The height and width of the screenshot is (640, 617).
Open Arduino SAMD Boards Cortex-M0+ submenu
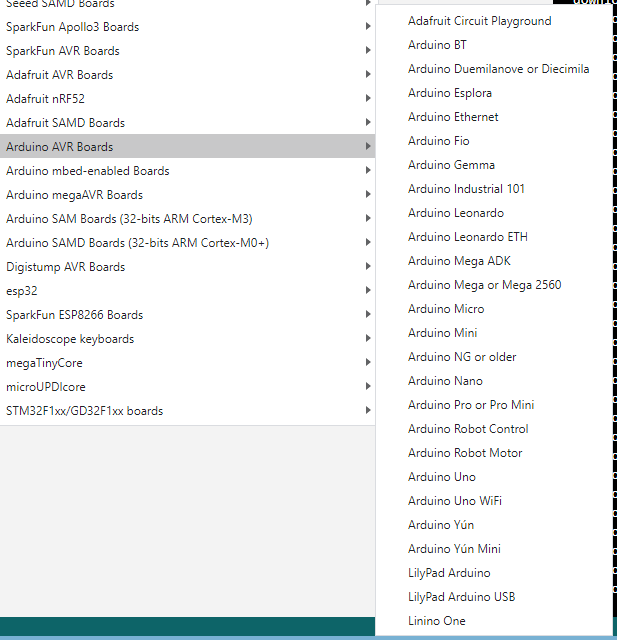click(x=187, y=243)
